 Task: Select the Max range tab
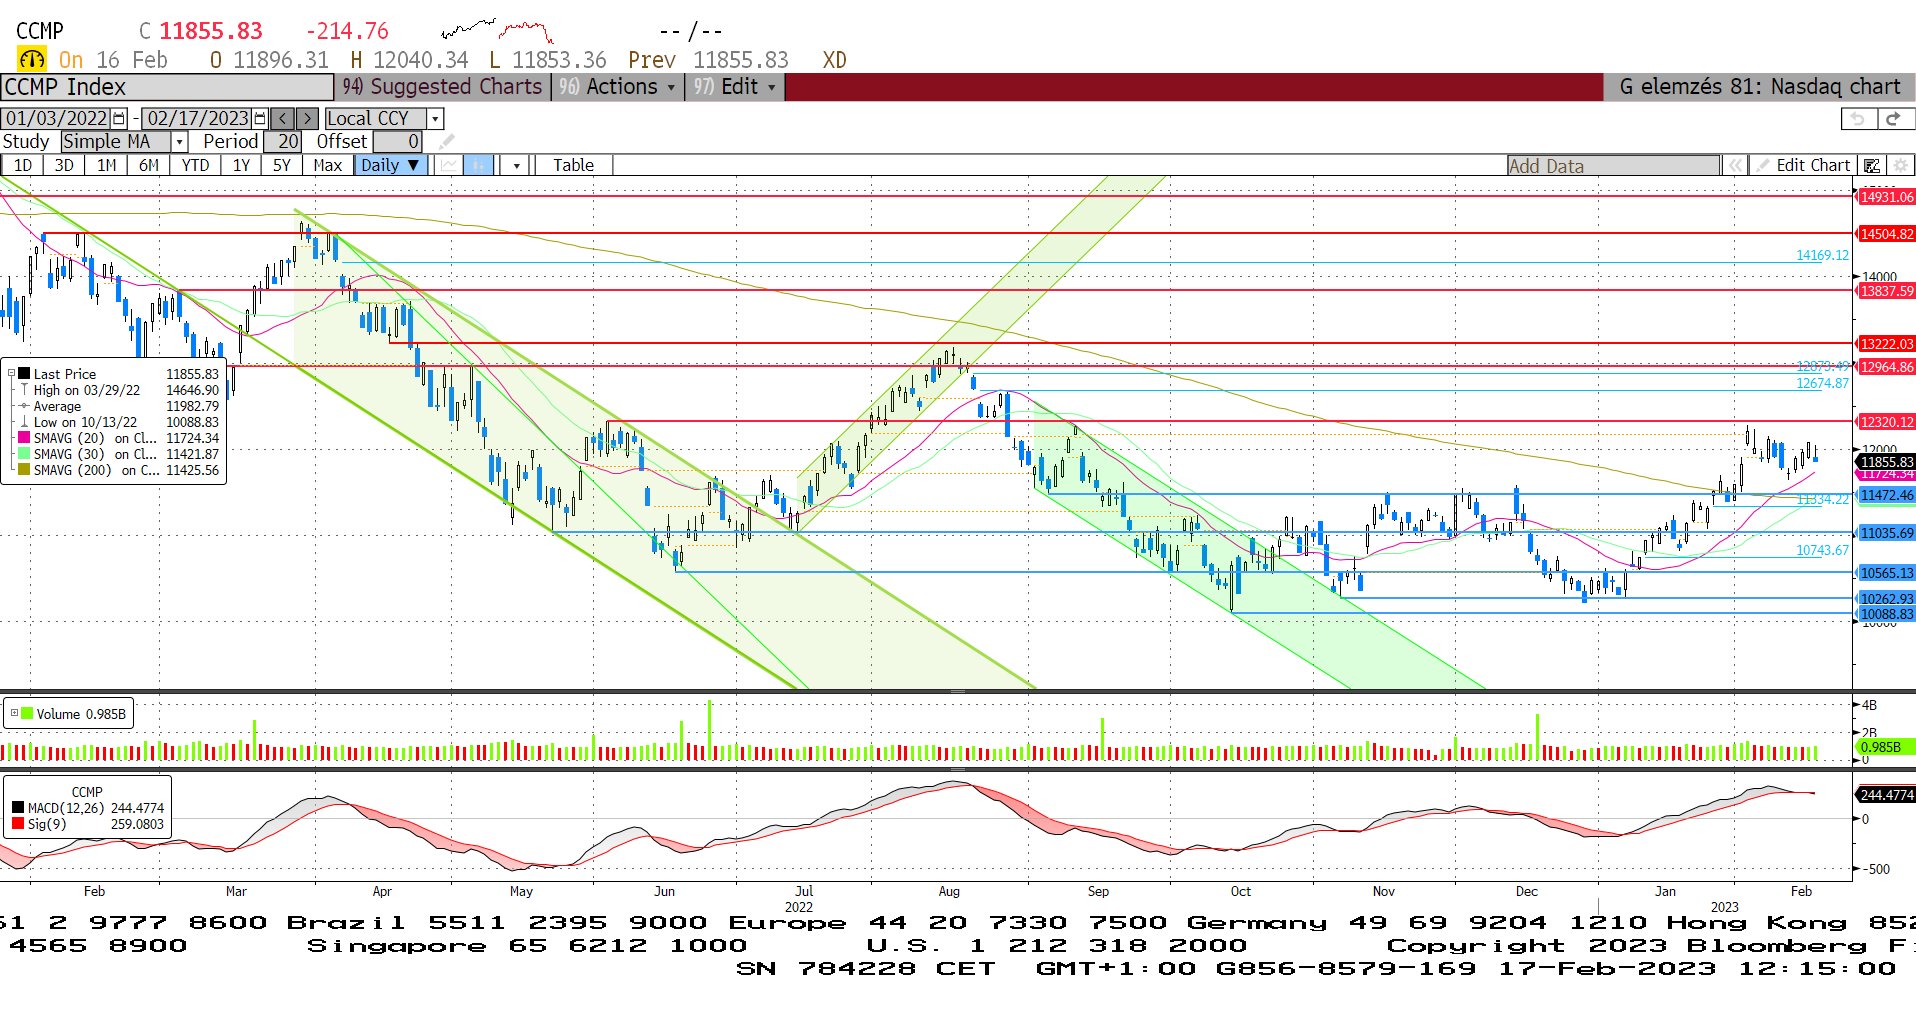coord(328,165)
